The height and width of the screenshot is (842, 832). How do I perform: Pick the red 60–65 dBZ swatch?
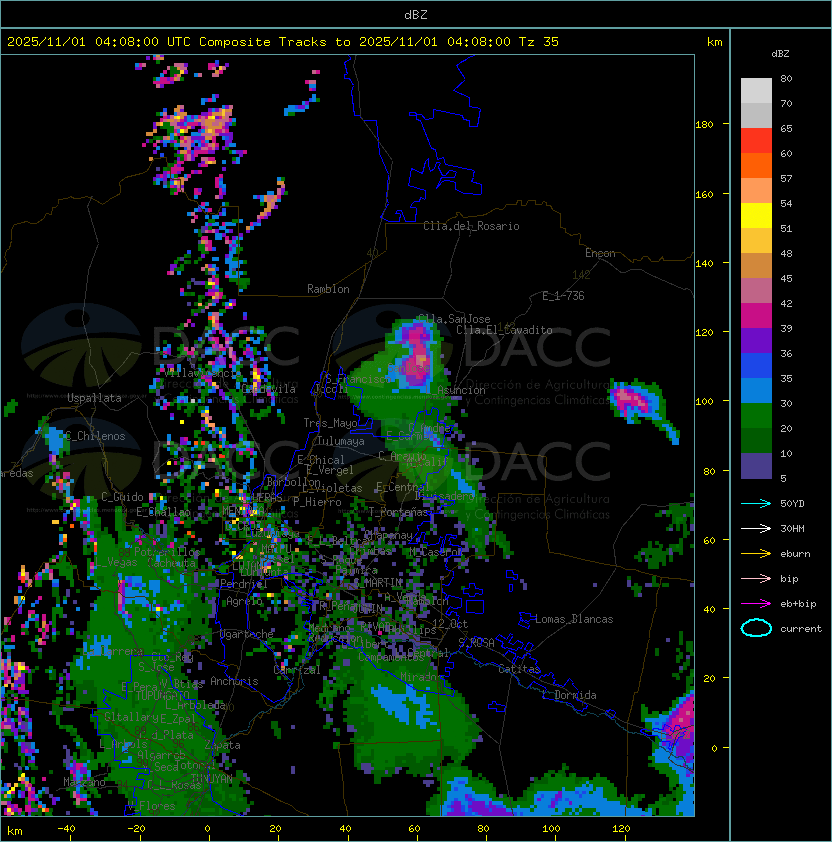756,141
